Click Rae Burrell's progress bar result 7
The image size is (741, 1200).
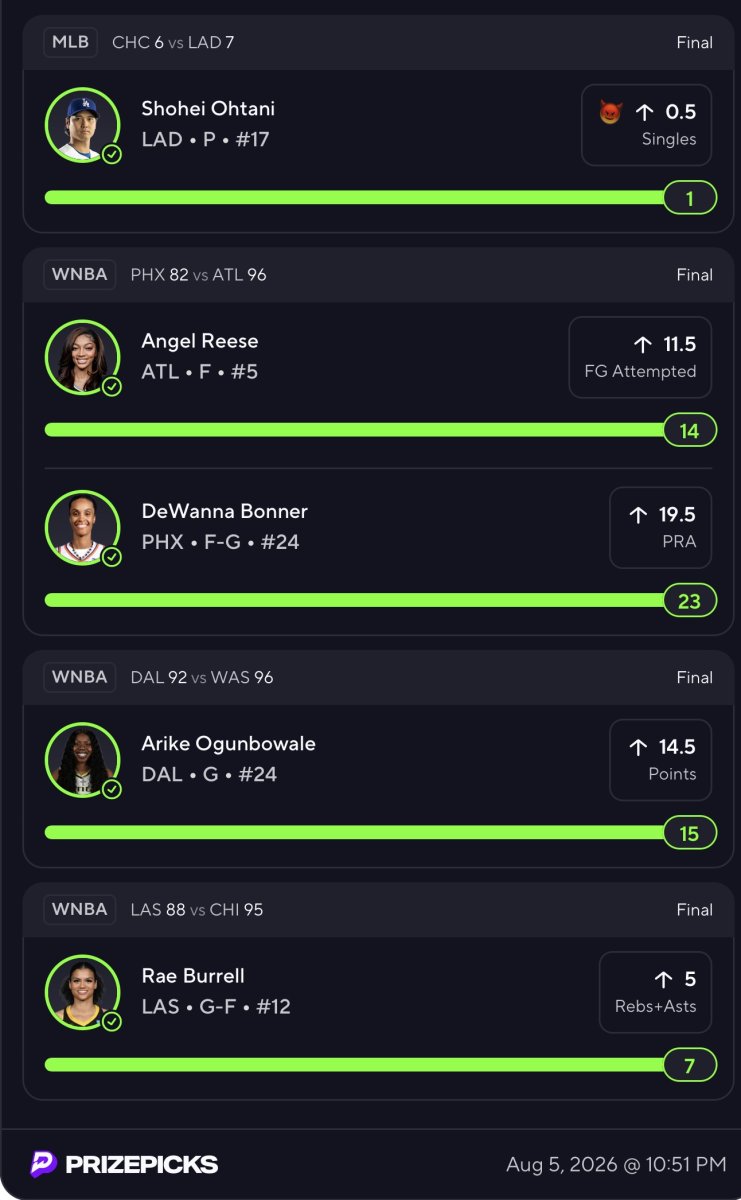pyautogui.click(x=690, y=1065)
